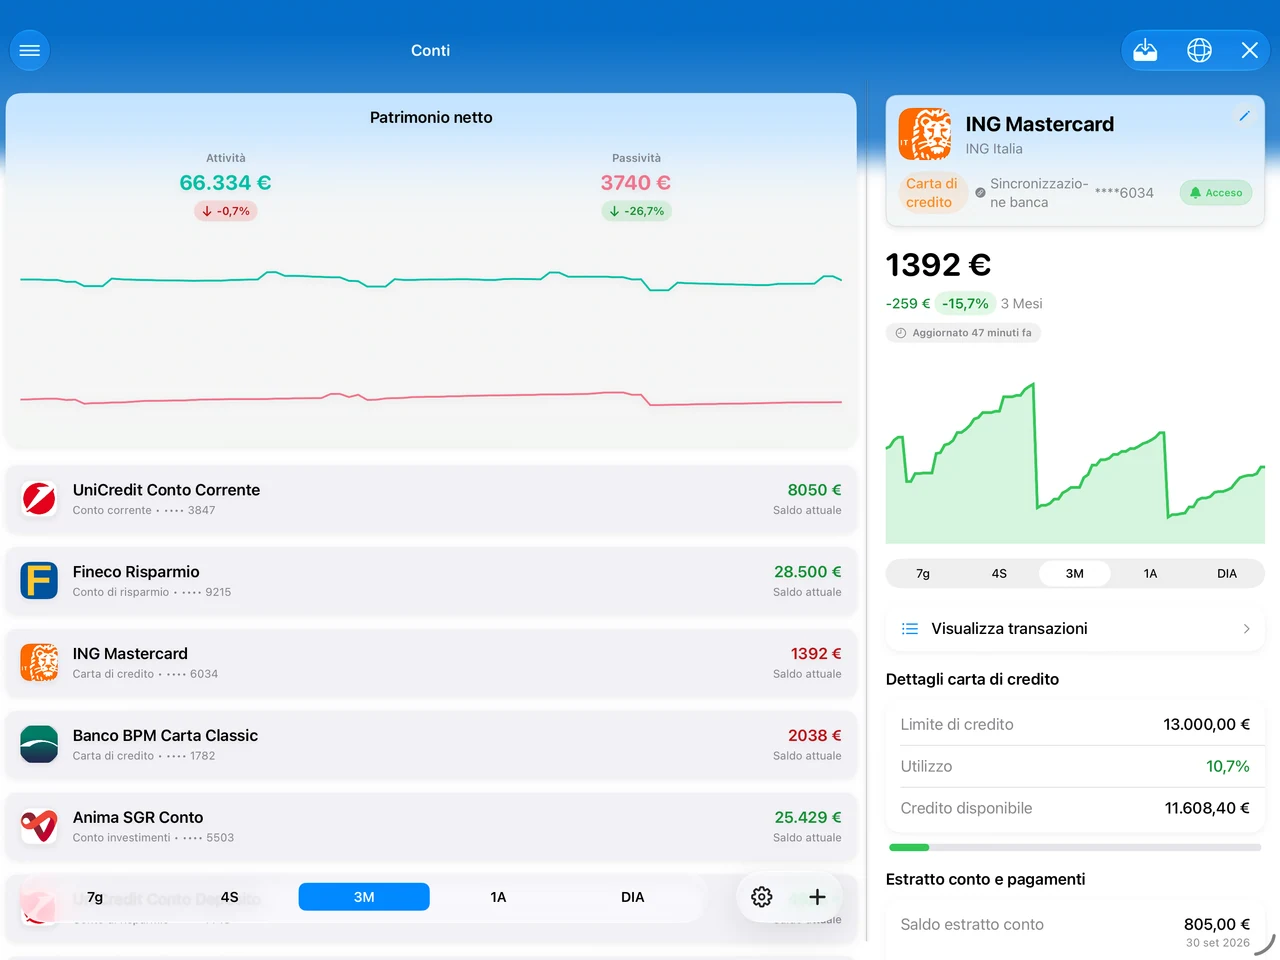Click the ING logo in accounts list
Viewport: 1280px width, 960px height.
point(39,662)
